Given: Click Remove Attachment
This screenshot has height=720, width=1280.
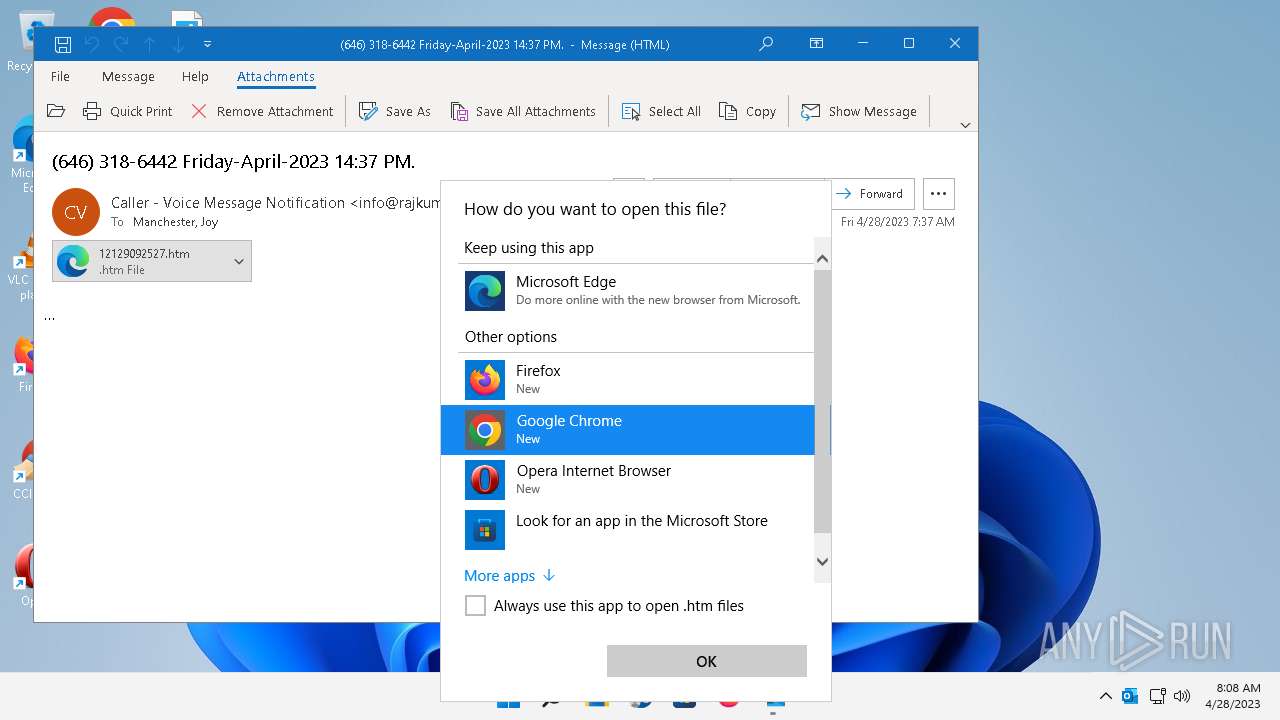Looking at the screenshot, I should pos(262,111).
